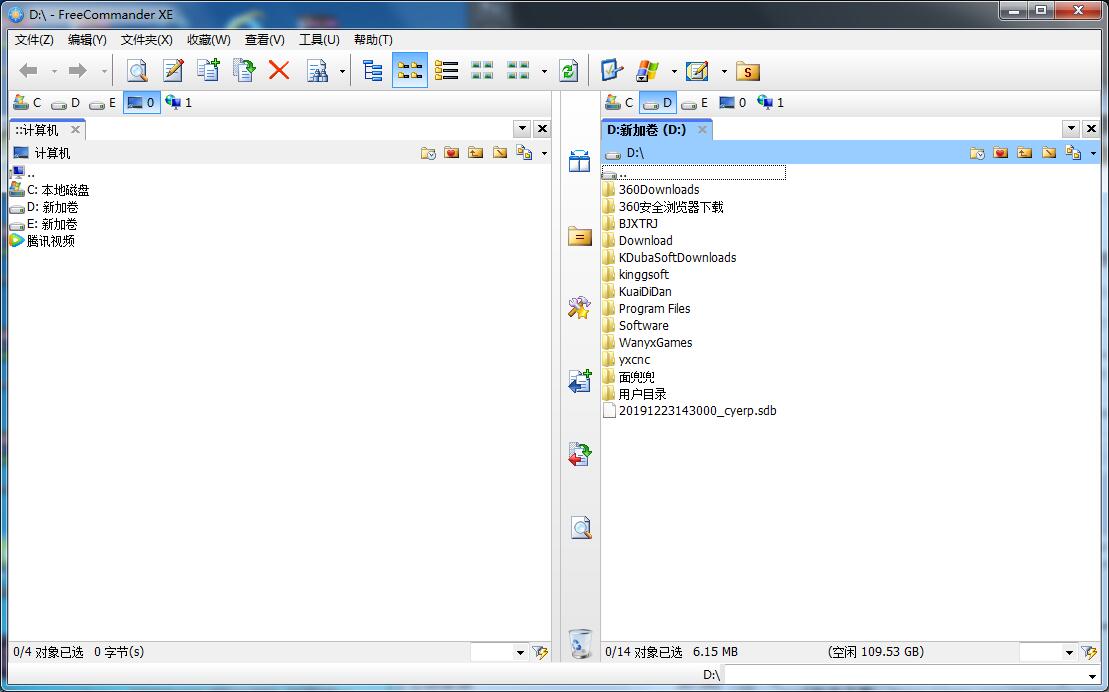Open right panel tab list dropdown

point(1071,129)
